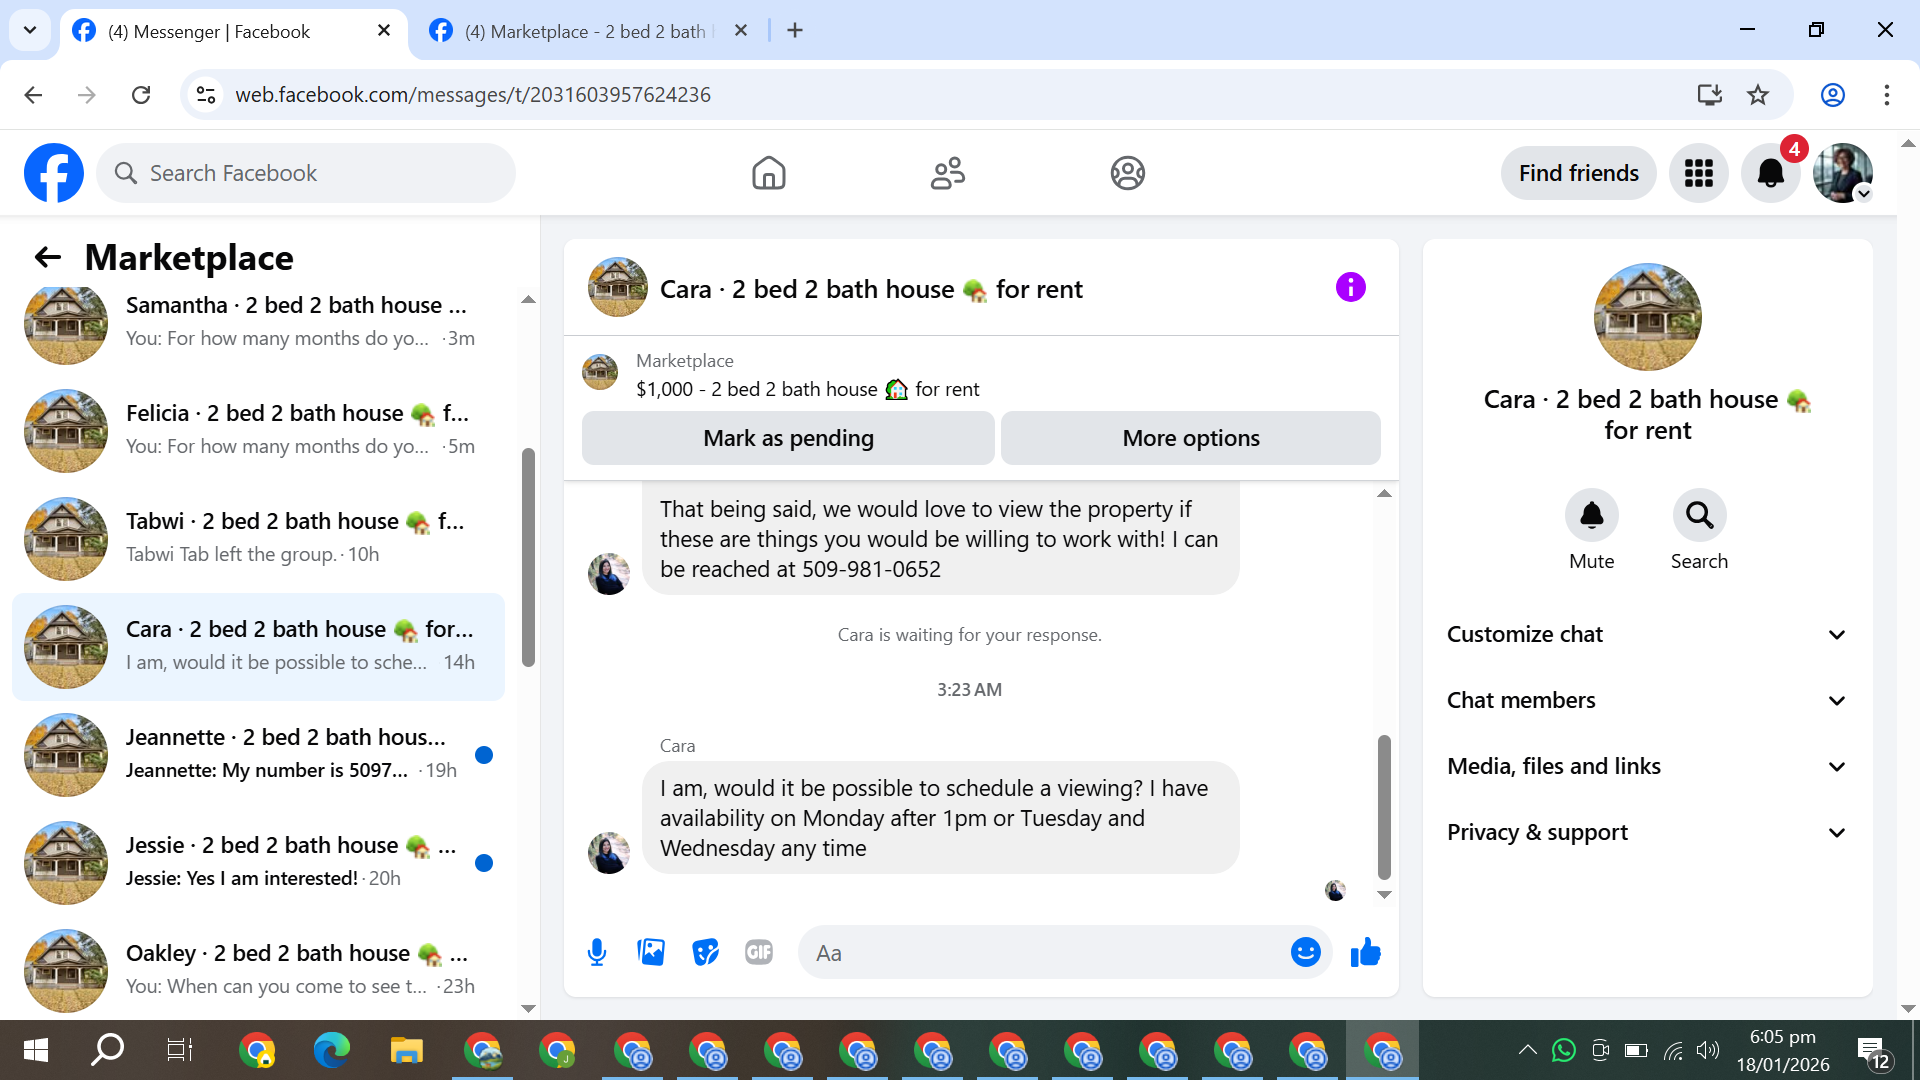Click the More options button
The image size is (1920, 1080).
point(1190,438)
